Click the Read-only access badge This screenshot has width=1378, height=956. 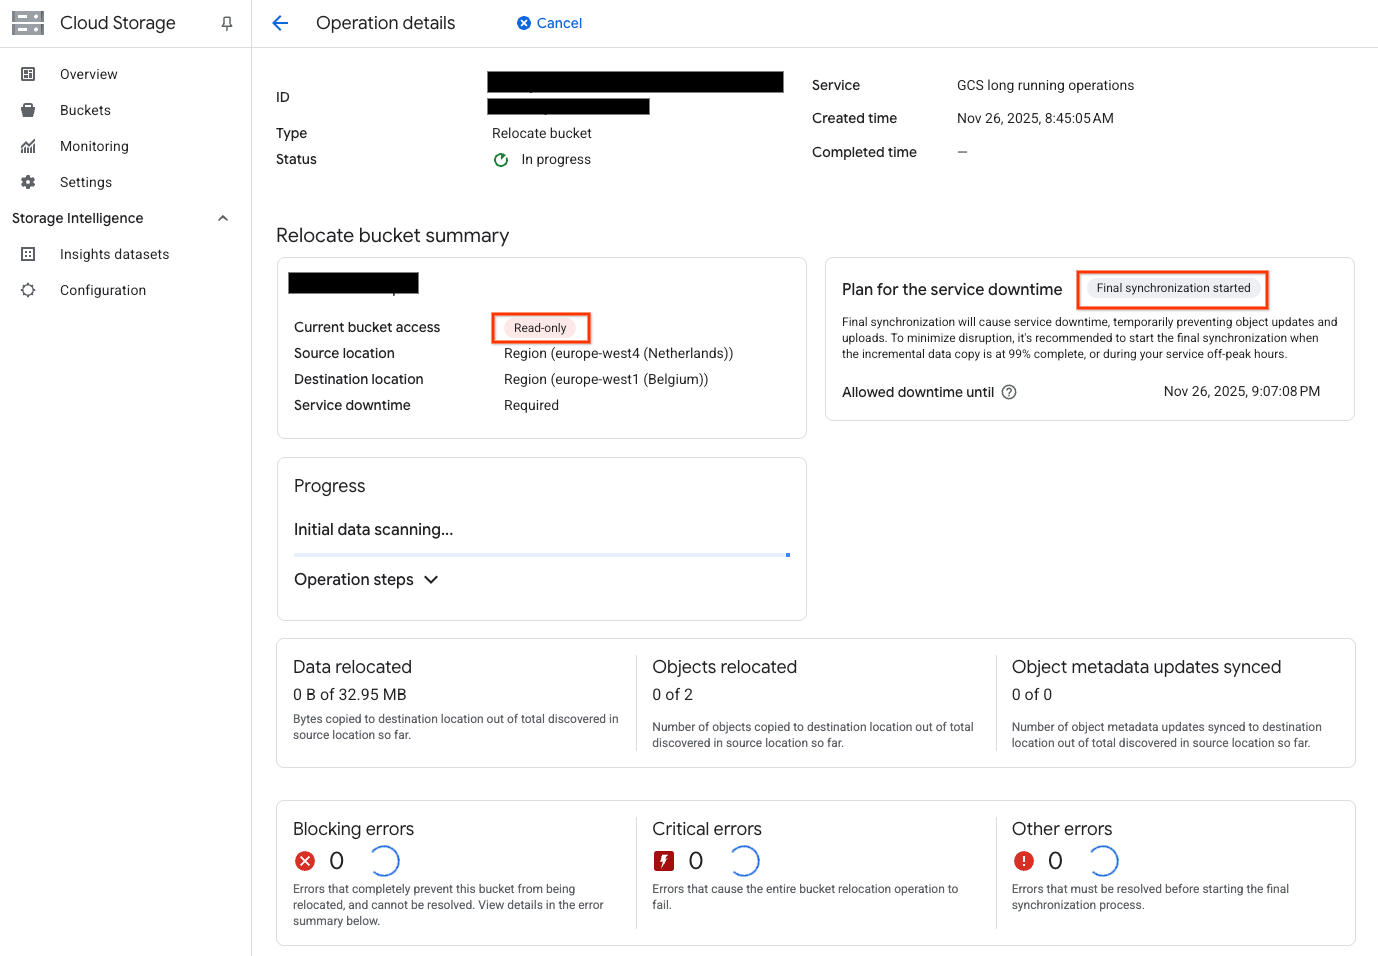click(540, 328)
